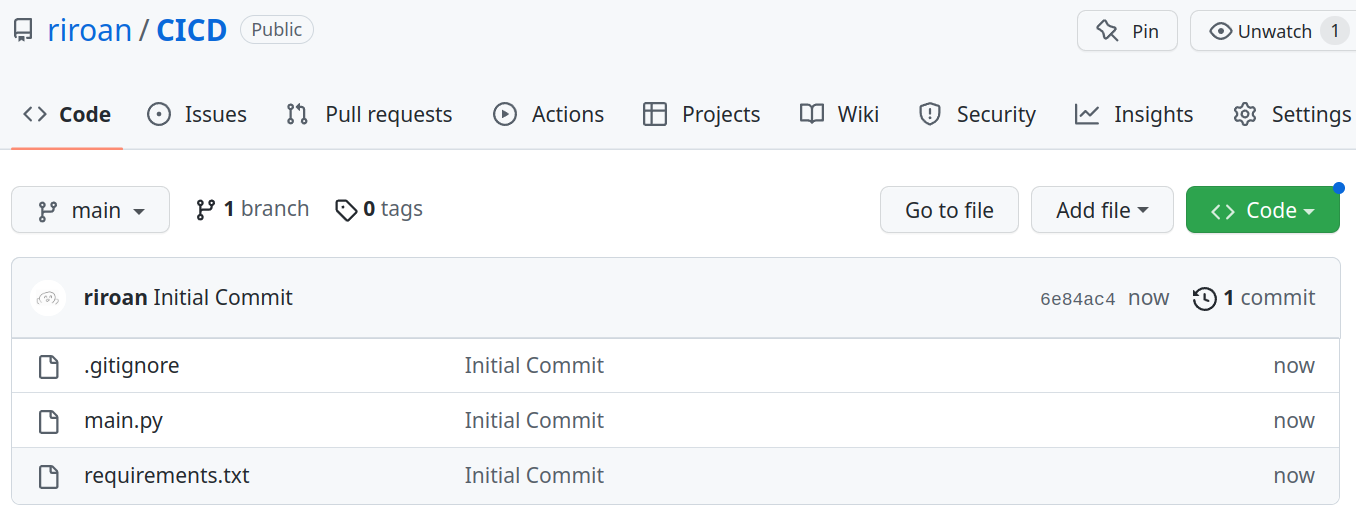Pin the CICD repository
This screenshot has height=520, width=1356.
click(1127, 31)
